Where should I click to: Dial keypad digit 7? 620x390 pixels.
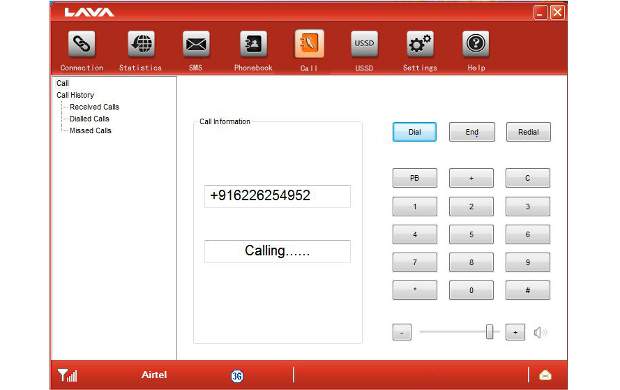coord(415,262)
